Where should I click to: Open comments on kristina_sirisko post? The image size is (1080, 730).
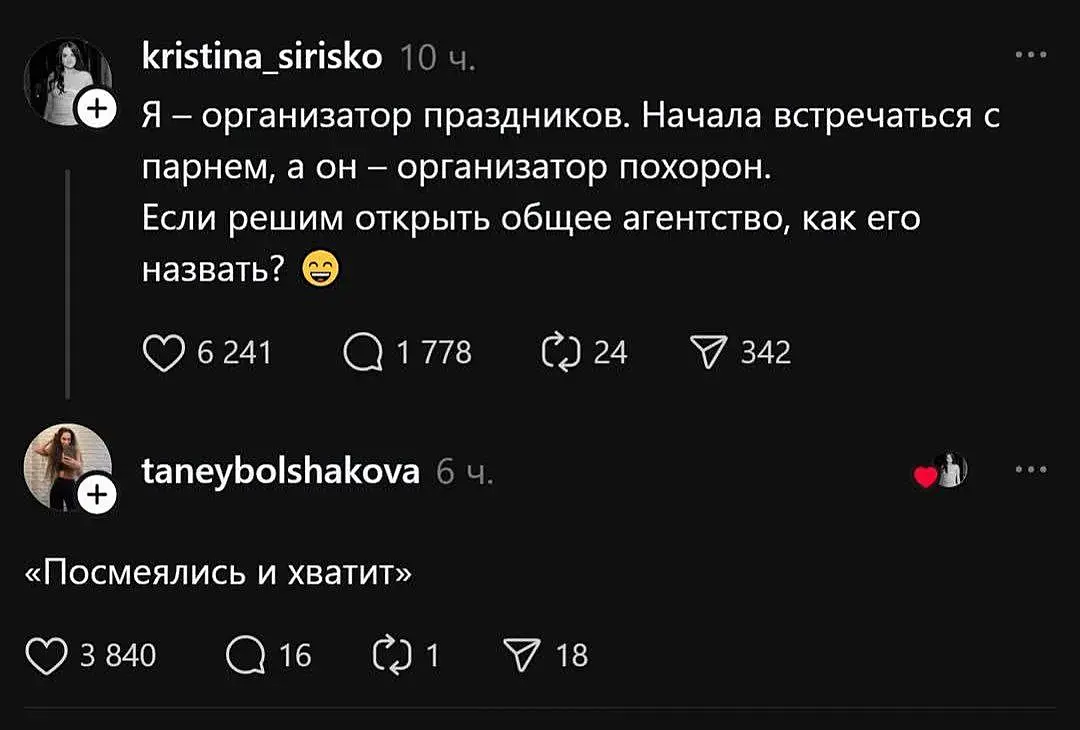[363, 352]
